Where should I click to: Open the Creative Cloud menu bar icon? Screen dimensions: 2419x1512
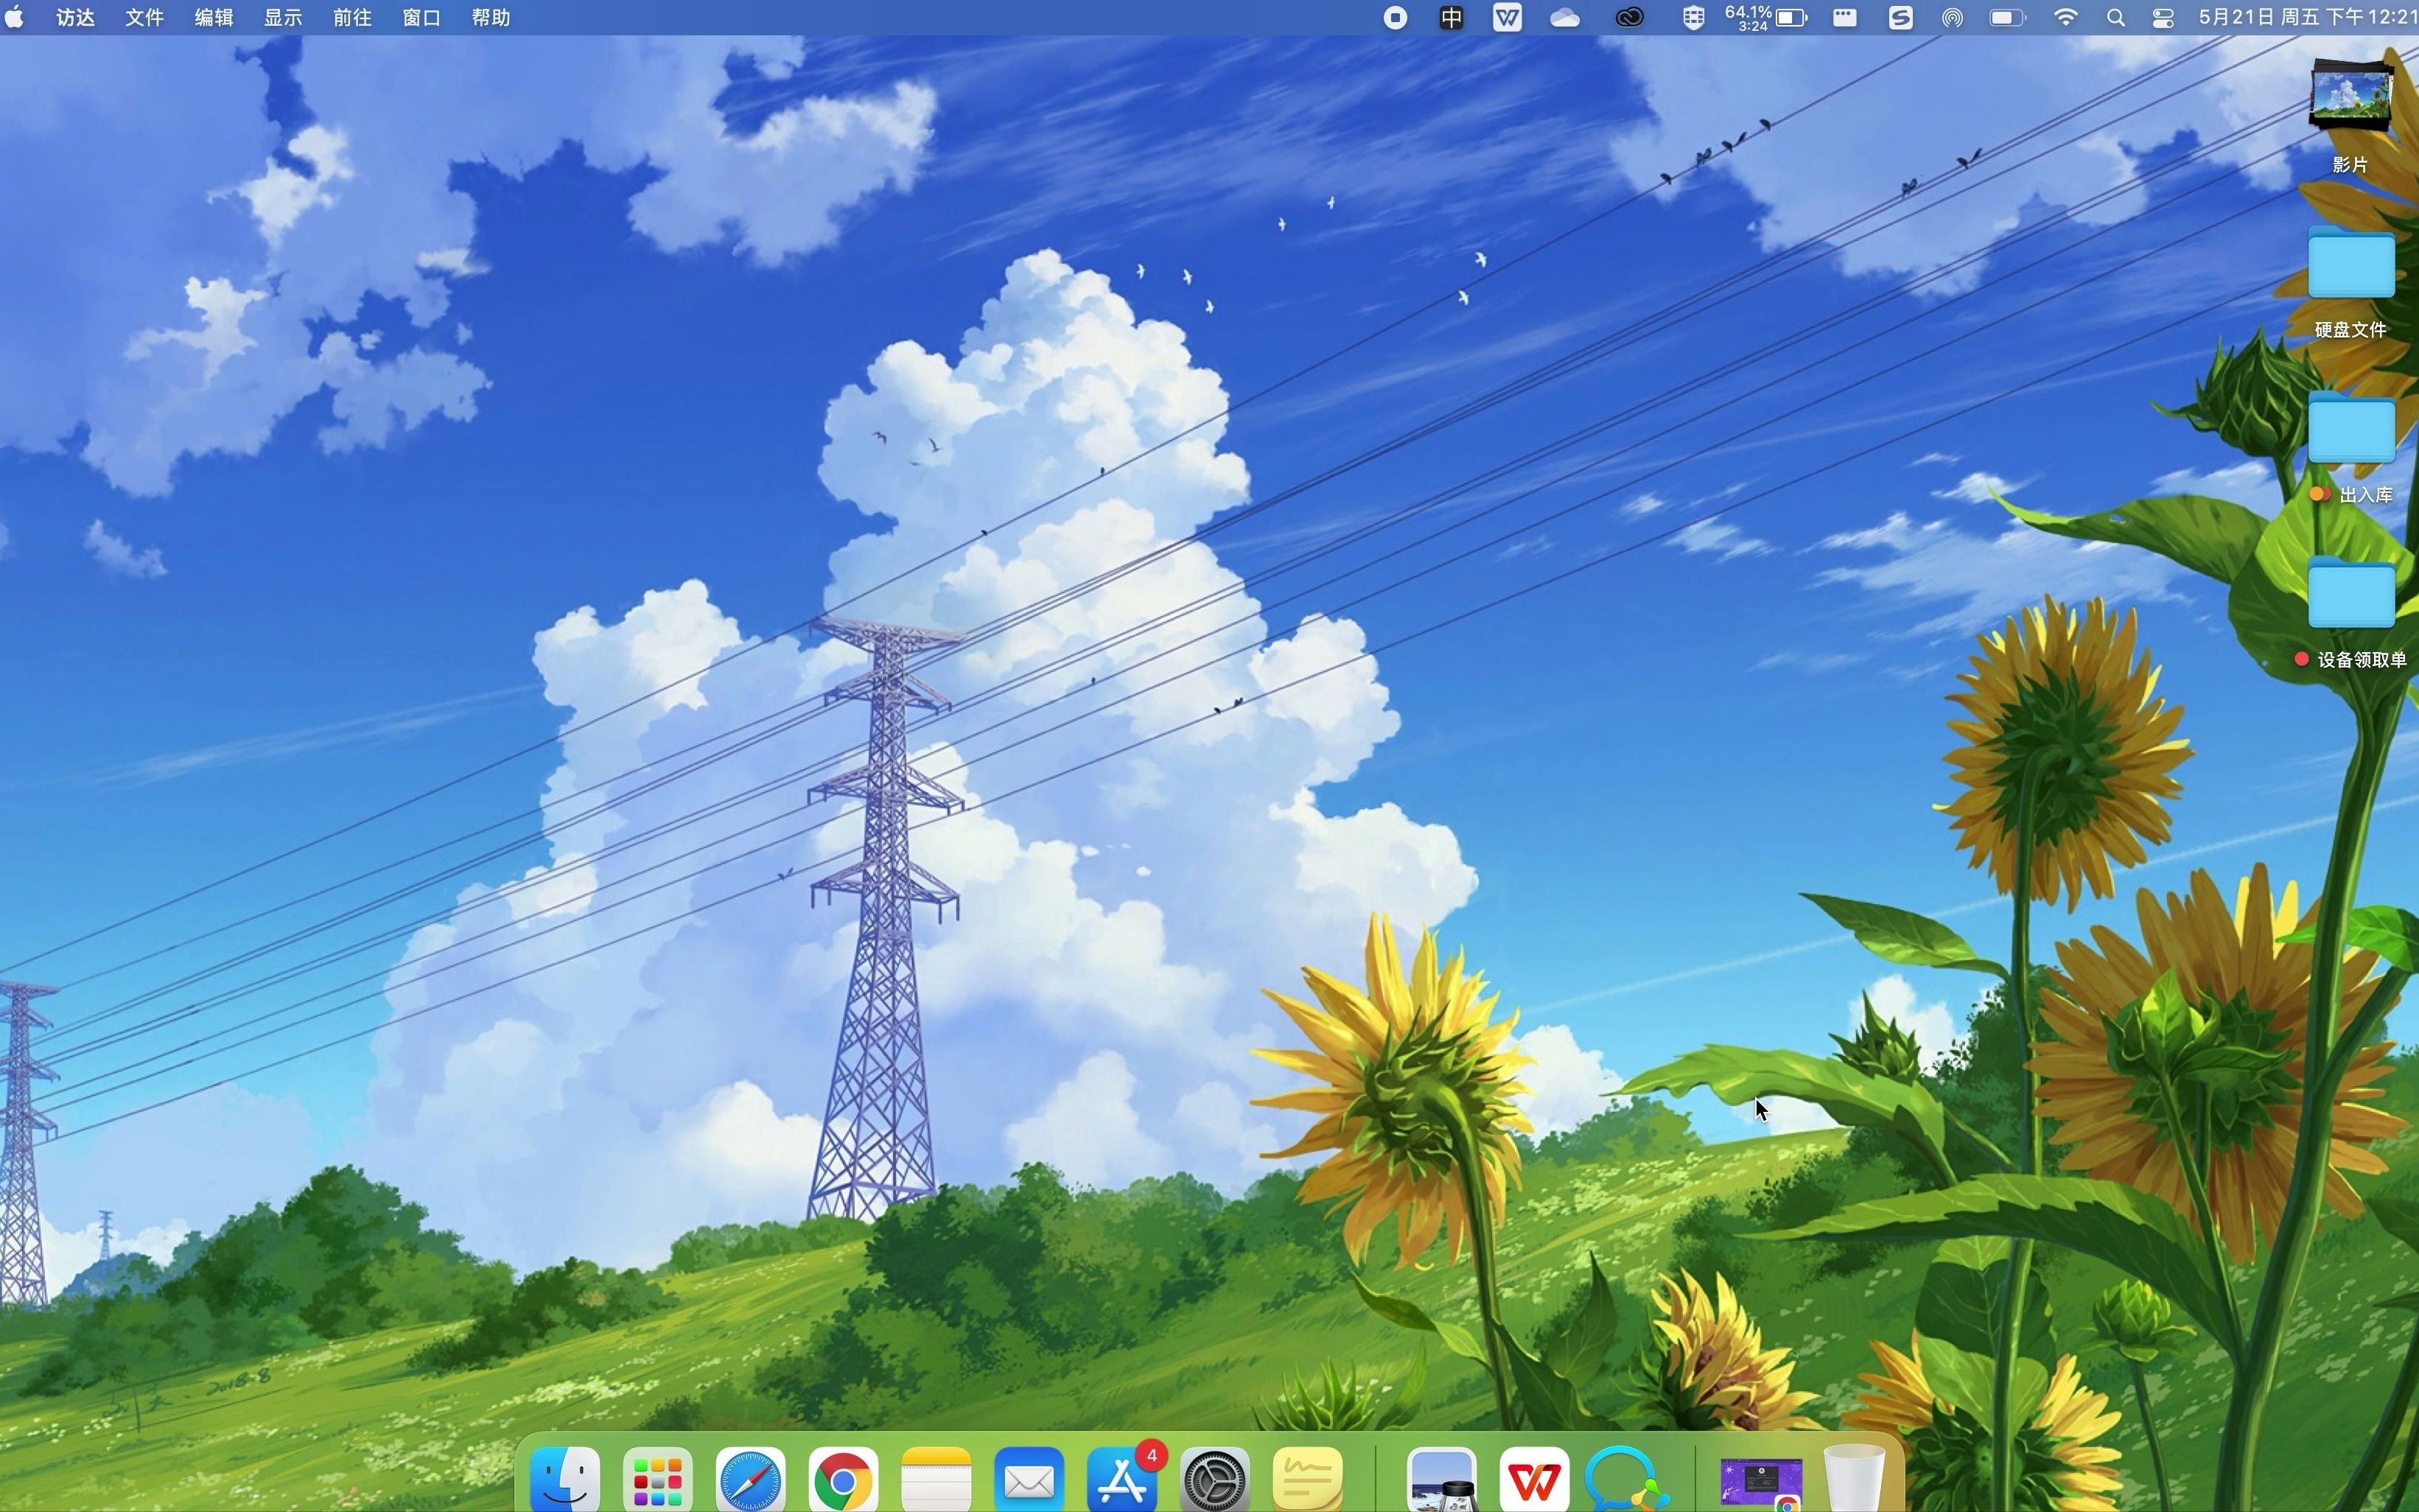[x=1630, y=17]
